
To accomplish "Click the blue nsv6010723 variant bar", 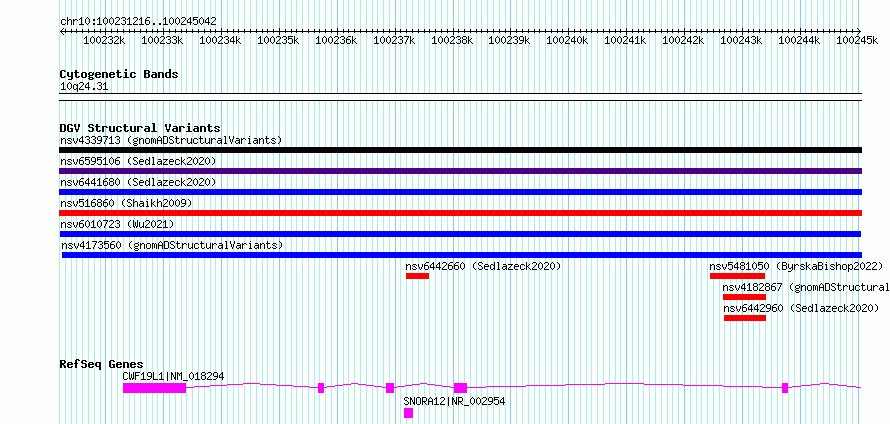I will [460, 234].
